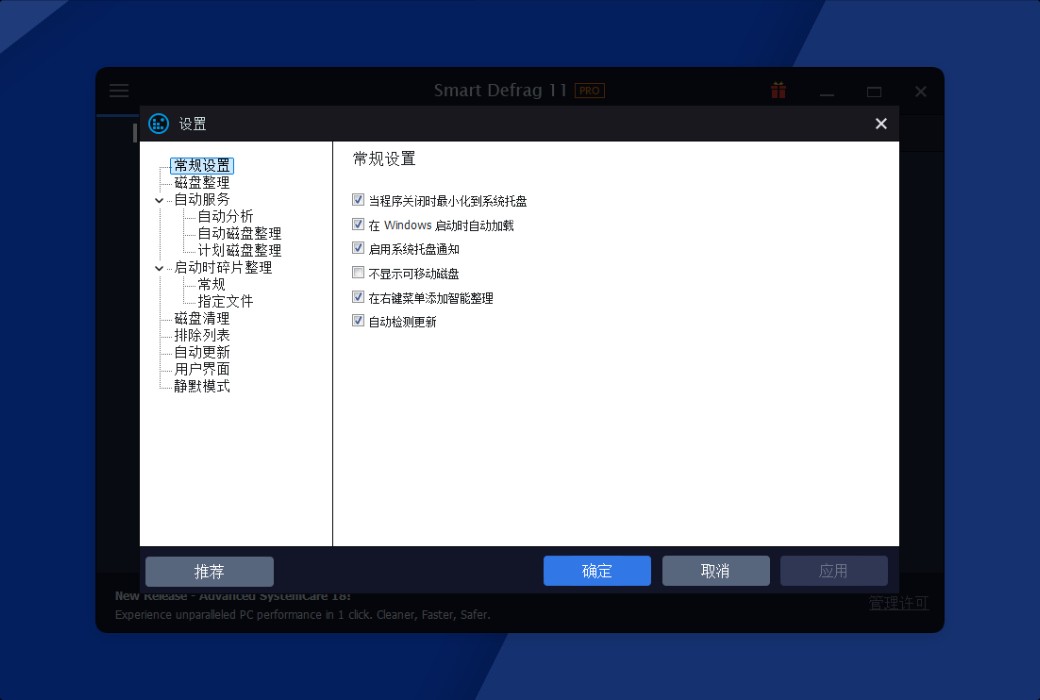Uncheck 自动检测更新 checkbox
Viewport: 1040px width, 700px height.
point(358,321)
